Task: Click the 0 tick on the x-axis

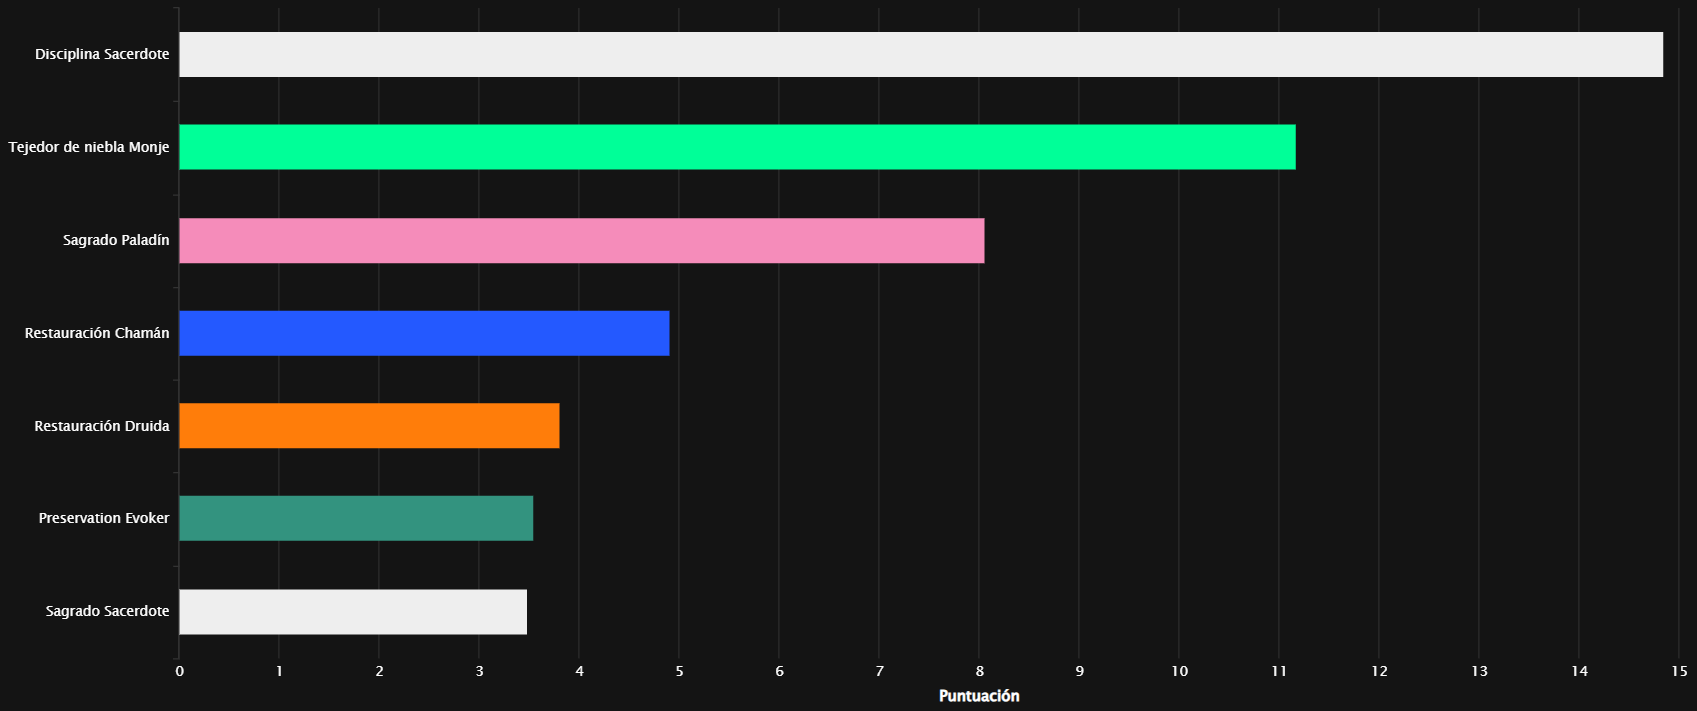Action: (x=179, y=671)
